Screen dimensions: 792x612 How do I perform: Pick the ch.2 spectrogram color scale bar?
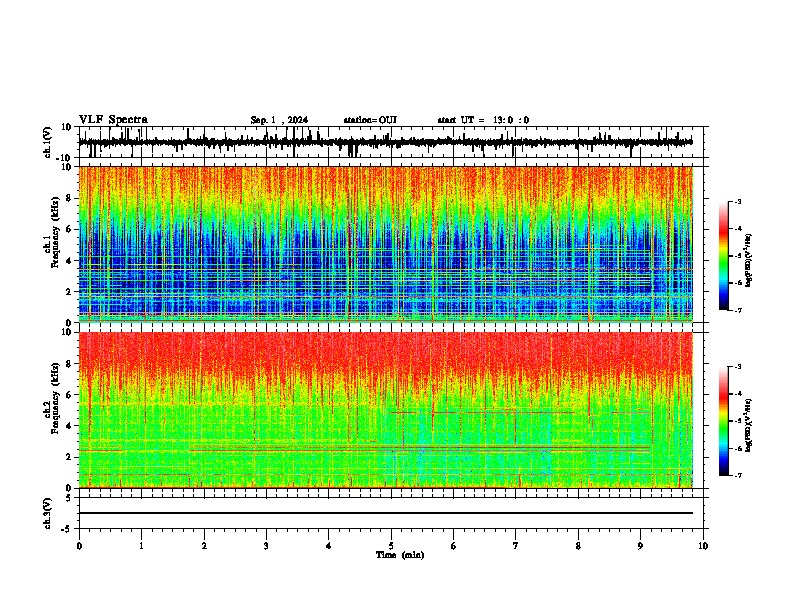(x=723, y=421)
